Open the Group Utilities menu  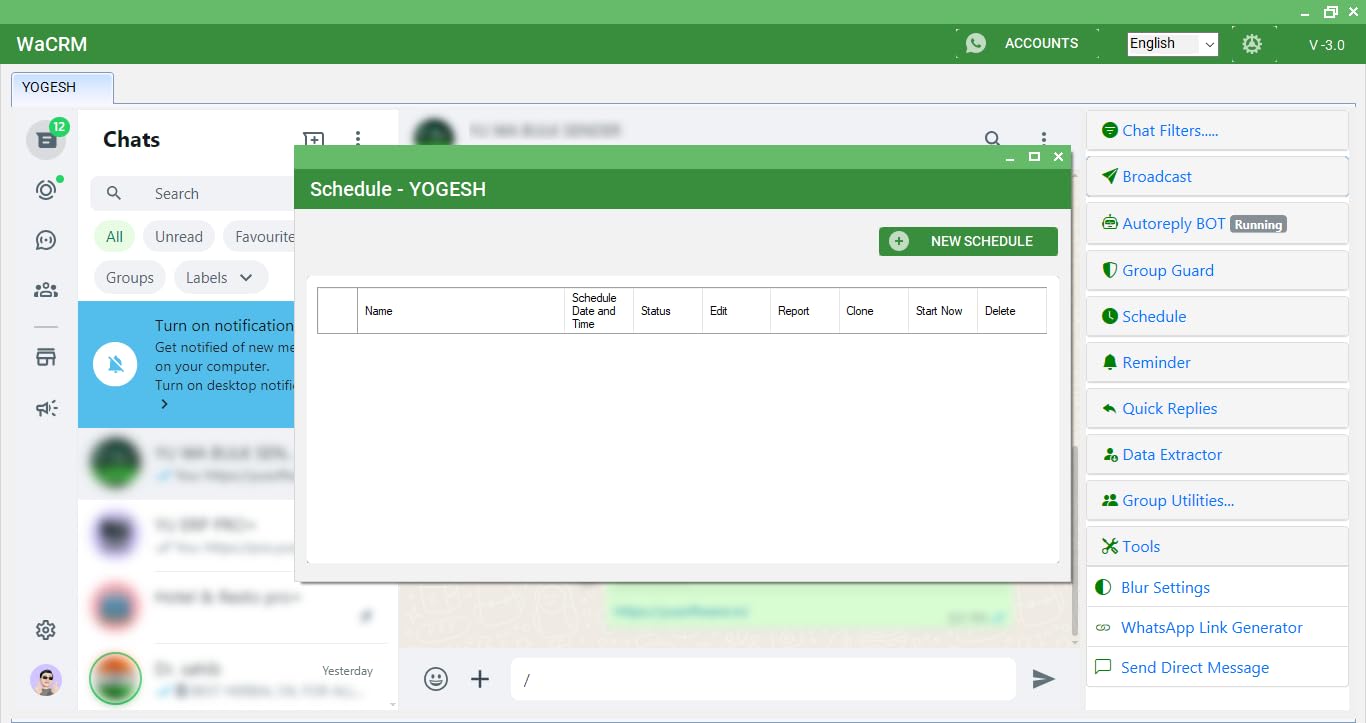pyautogui.click(x=1217, y=500)
